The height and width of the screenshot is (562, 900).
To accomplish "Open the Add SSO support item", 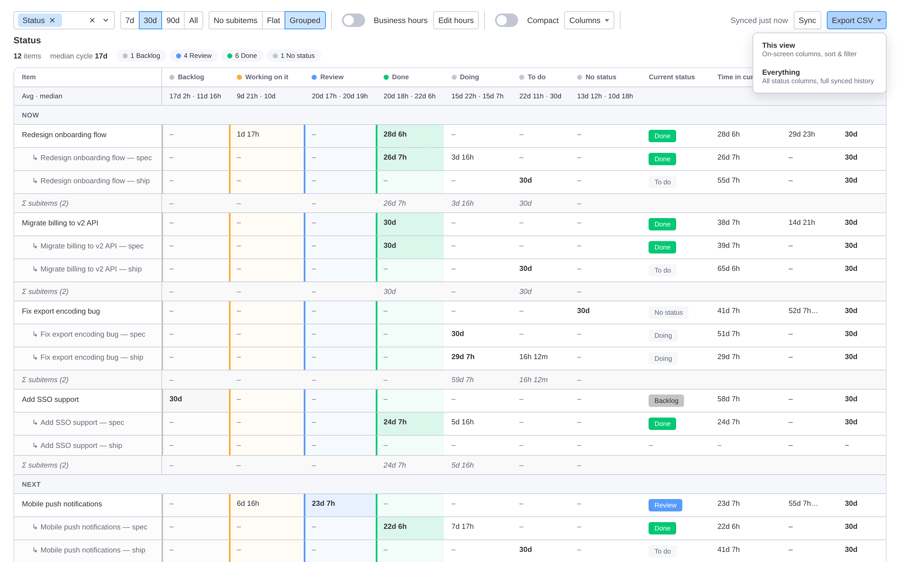I will (x=51, y=400).
